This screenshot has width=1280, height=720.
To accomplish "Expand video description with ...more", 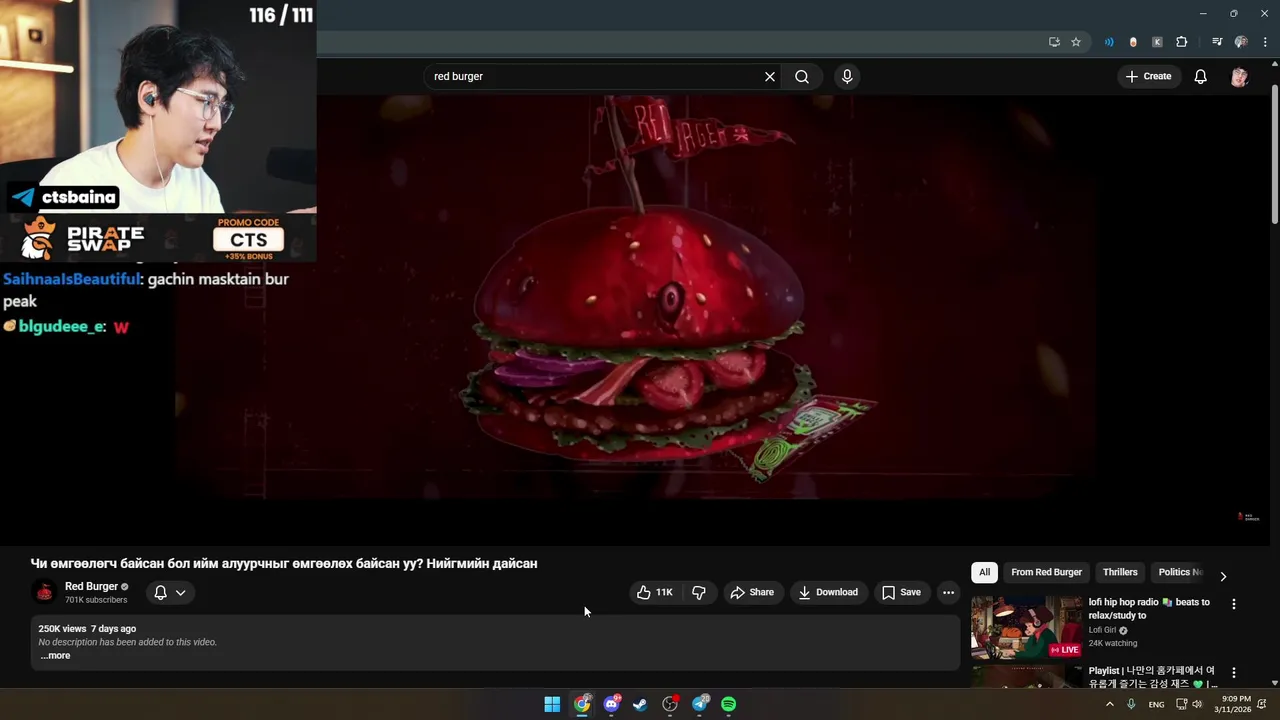I will click(55, 656).
